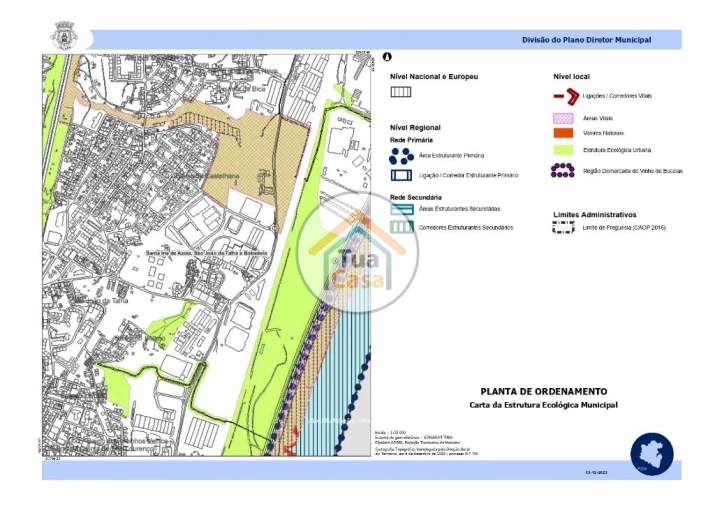Click Carta da Estrutura Ecológica Municipal subtitle

coord(543,405)
